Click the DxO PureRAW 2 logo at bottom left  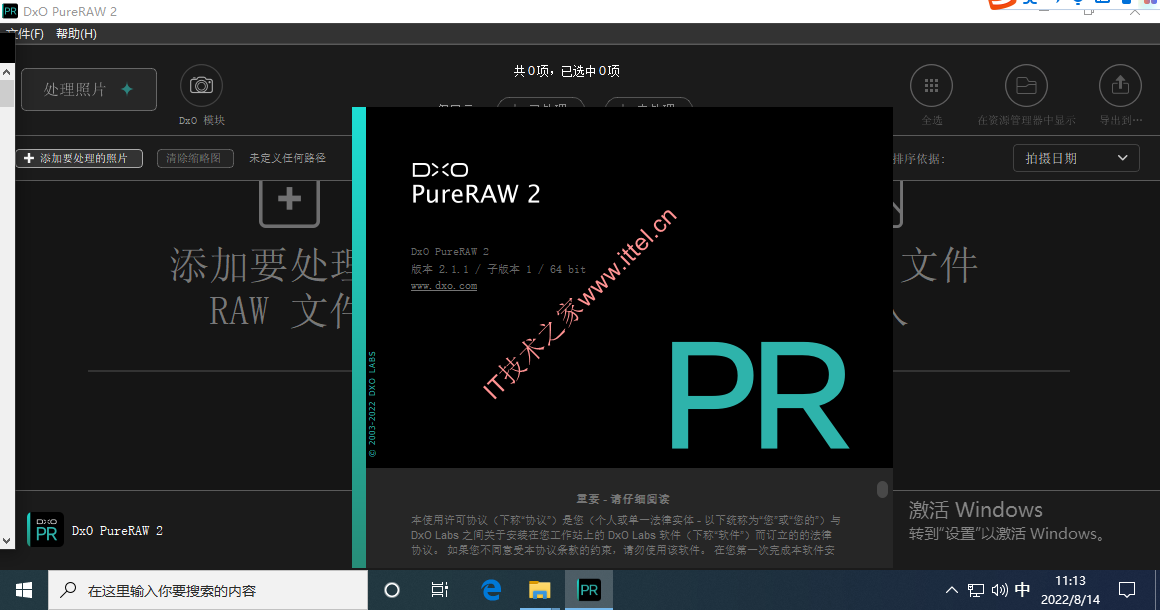[45, 530]
